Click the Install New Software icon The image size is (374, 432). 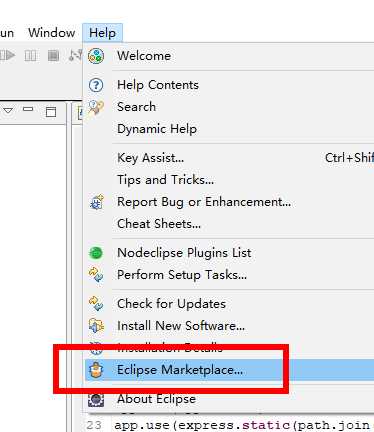96,326
